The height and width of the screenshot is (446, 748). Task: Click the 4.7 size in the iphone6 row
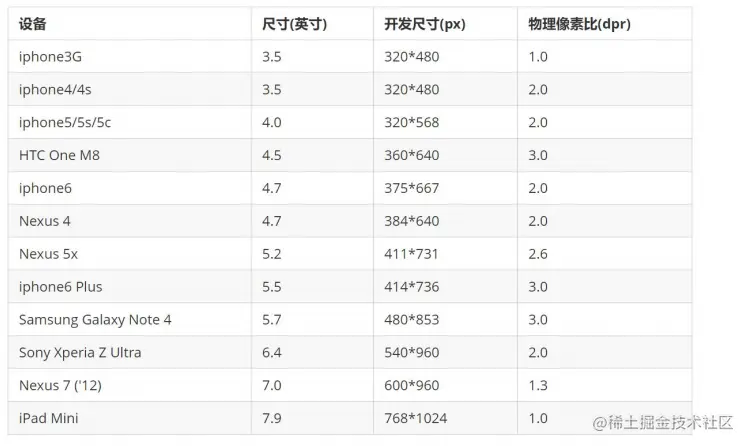[x=271, y=188]
